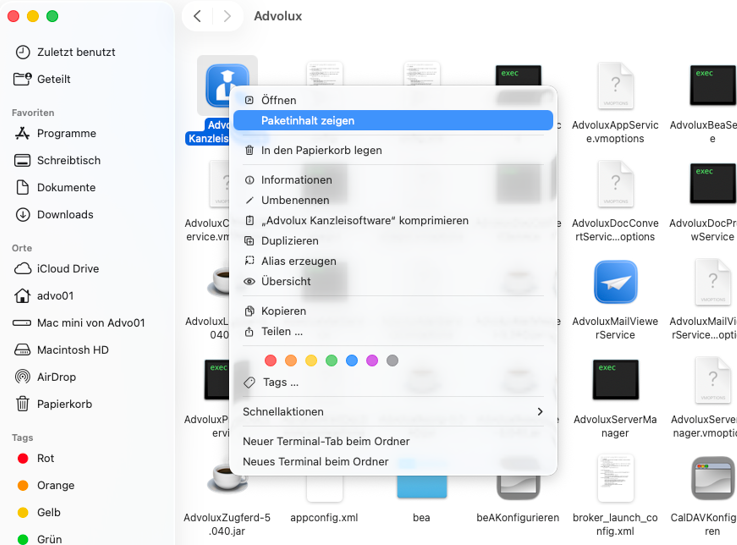The height and width of the screenshot is (545, 737).
Task: Choose Neues Terminal beim Ordner
Action: [x=315, y=461]
